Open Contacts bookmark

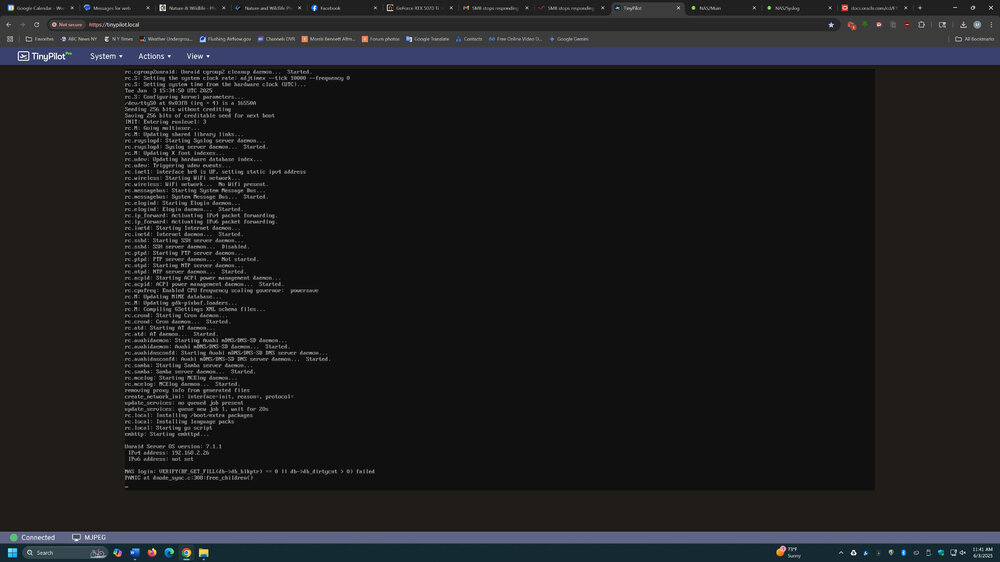point(469,39)
